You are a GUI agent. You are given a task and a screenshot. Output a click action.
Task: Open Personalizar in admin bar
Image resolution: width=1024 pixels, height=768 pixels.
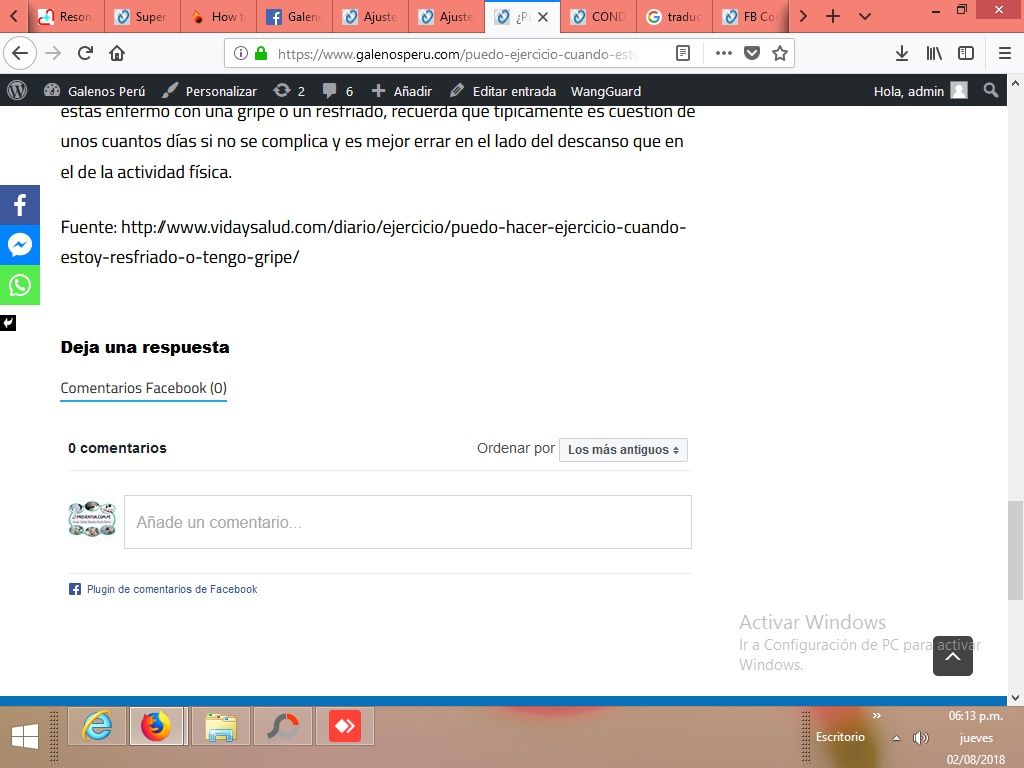[210, 91]
